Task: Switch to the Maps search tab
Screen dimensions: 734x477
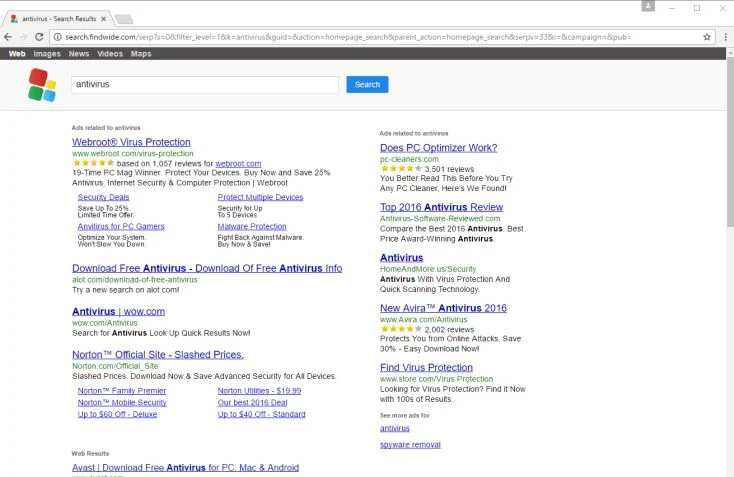Action: coord(141,54)
